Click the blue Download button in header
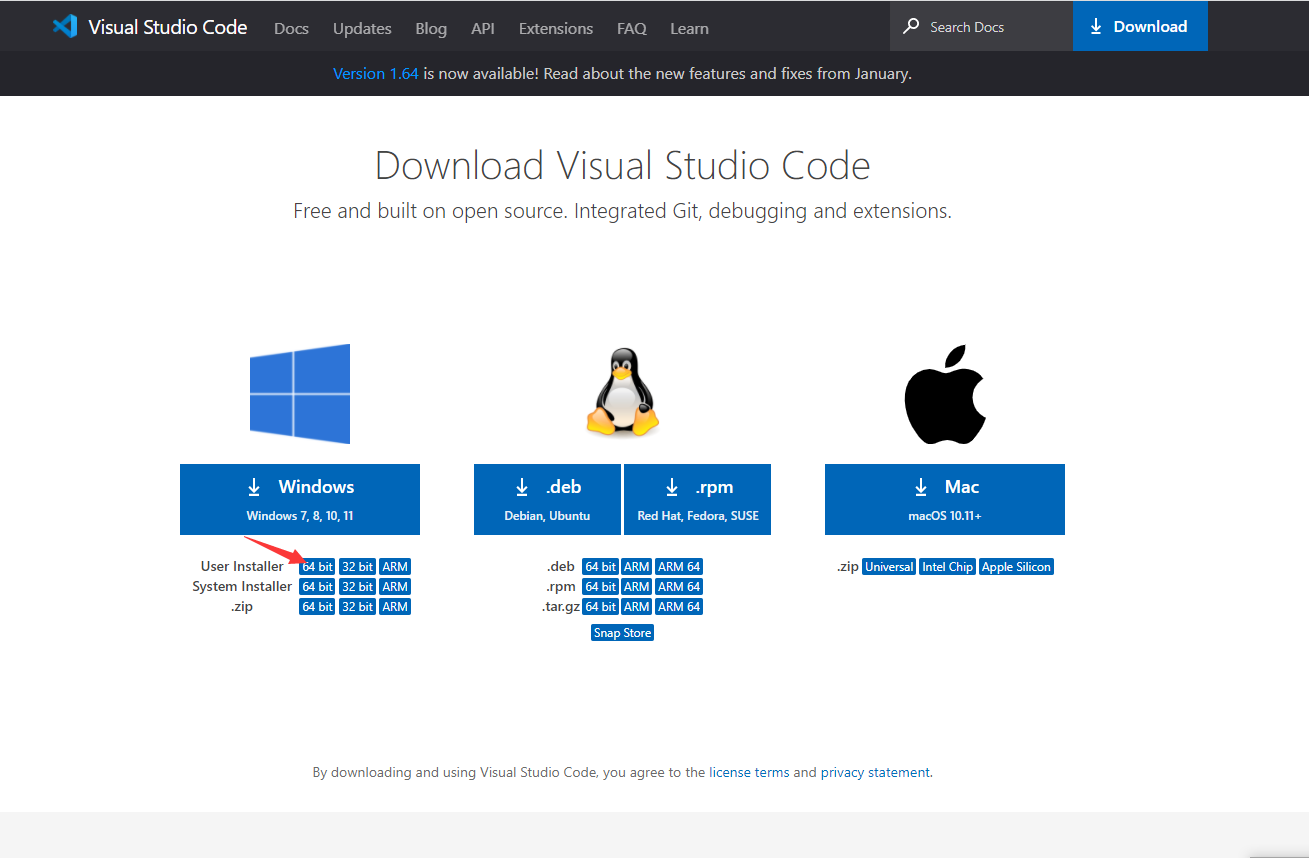Viewport: 1309px width, 858px height. tap(1140, 26)
